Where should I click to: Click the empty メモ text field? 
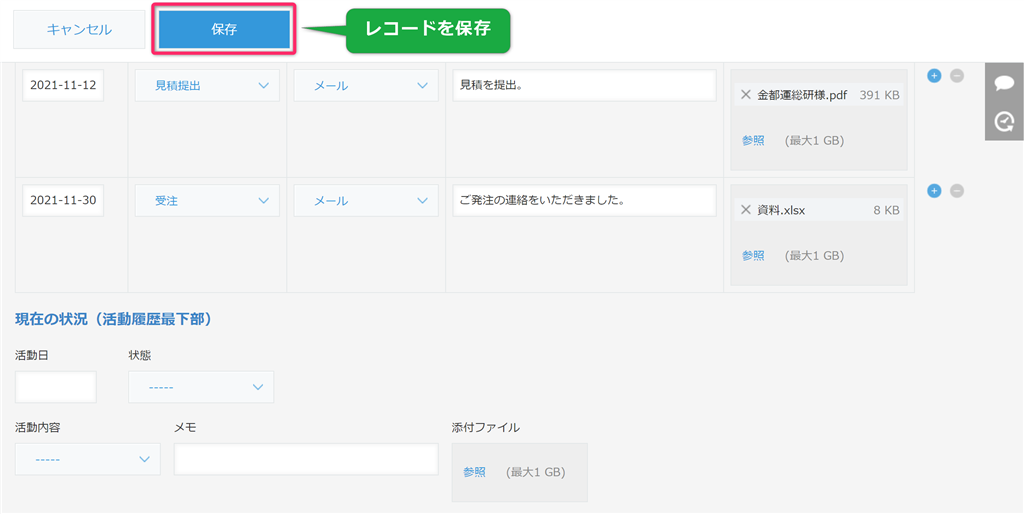point(306,459)
